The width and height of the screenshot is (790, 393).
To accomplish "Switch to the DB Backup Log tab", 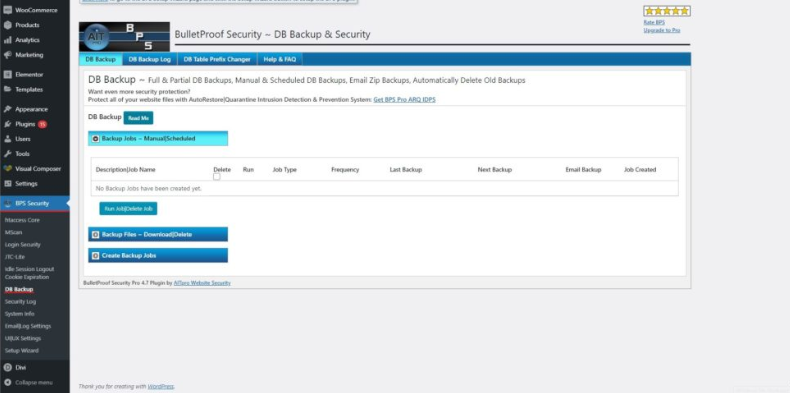I will [x=150, y=59].
